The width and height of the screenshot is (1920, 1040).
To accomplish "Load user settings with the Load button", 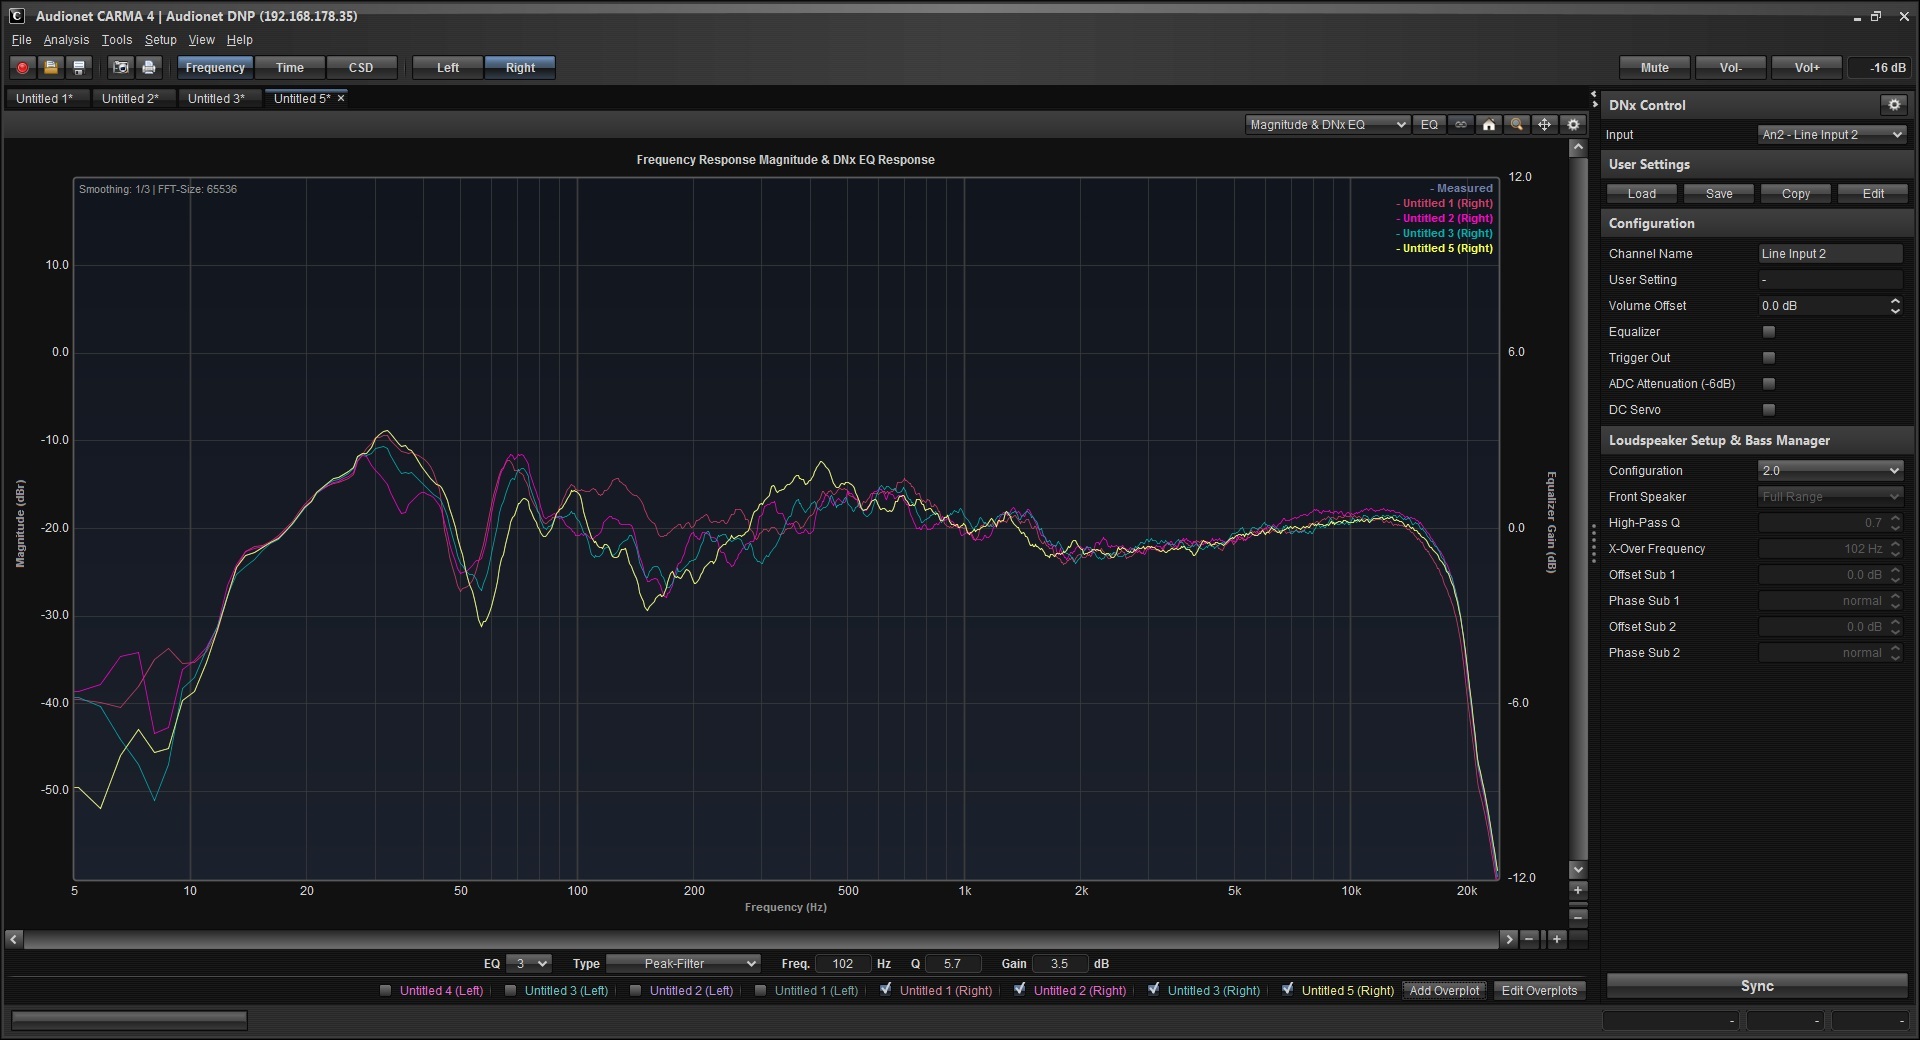I will click(x=1642, y=194).
